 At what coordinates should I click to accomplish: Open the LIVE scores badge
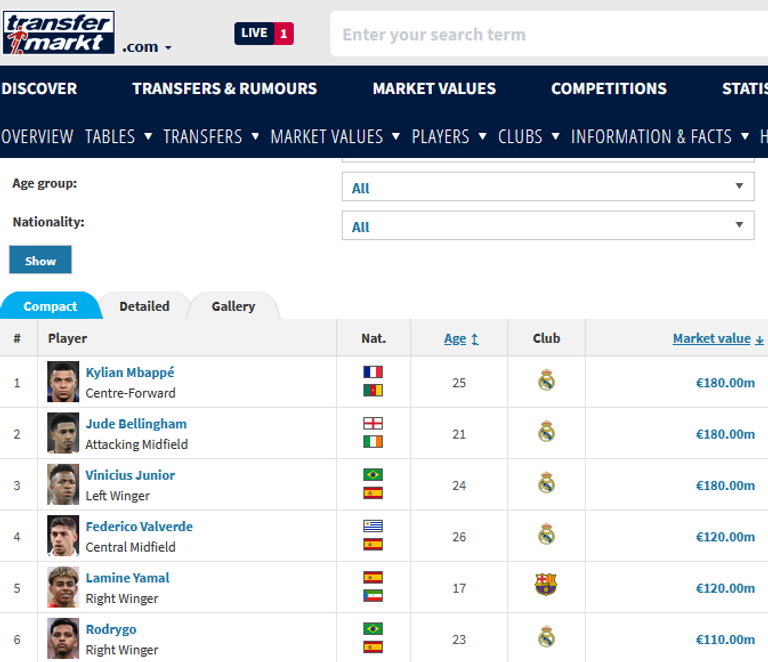click(264, 33)
